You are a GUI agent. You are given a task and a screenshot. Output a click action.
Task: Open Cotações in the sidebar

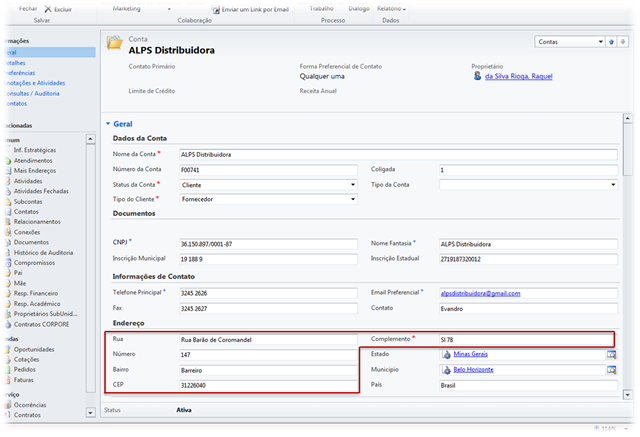(x=27, y=360)
